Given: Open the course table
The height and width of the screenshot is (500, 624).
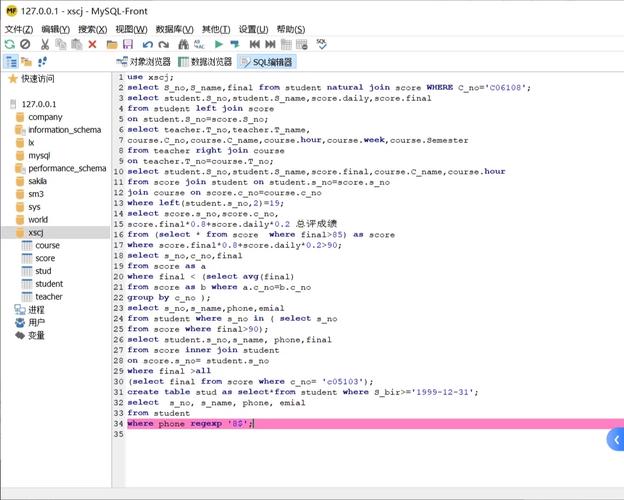Looking at the screenshot, I should (x=47, y=246).
